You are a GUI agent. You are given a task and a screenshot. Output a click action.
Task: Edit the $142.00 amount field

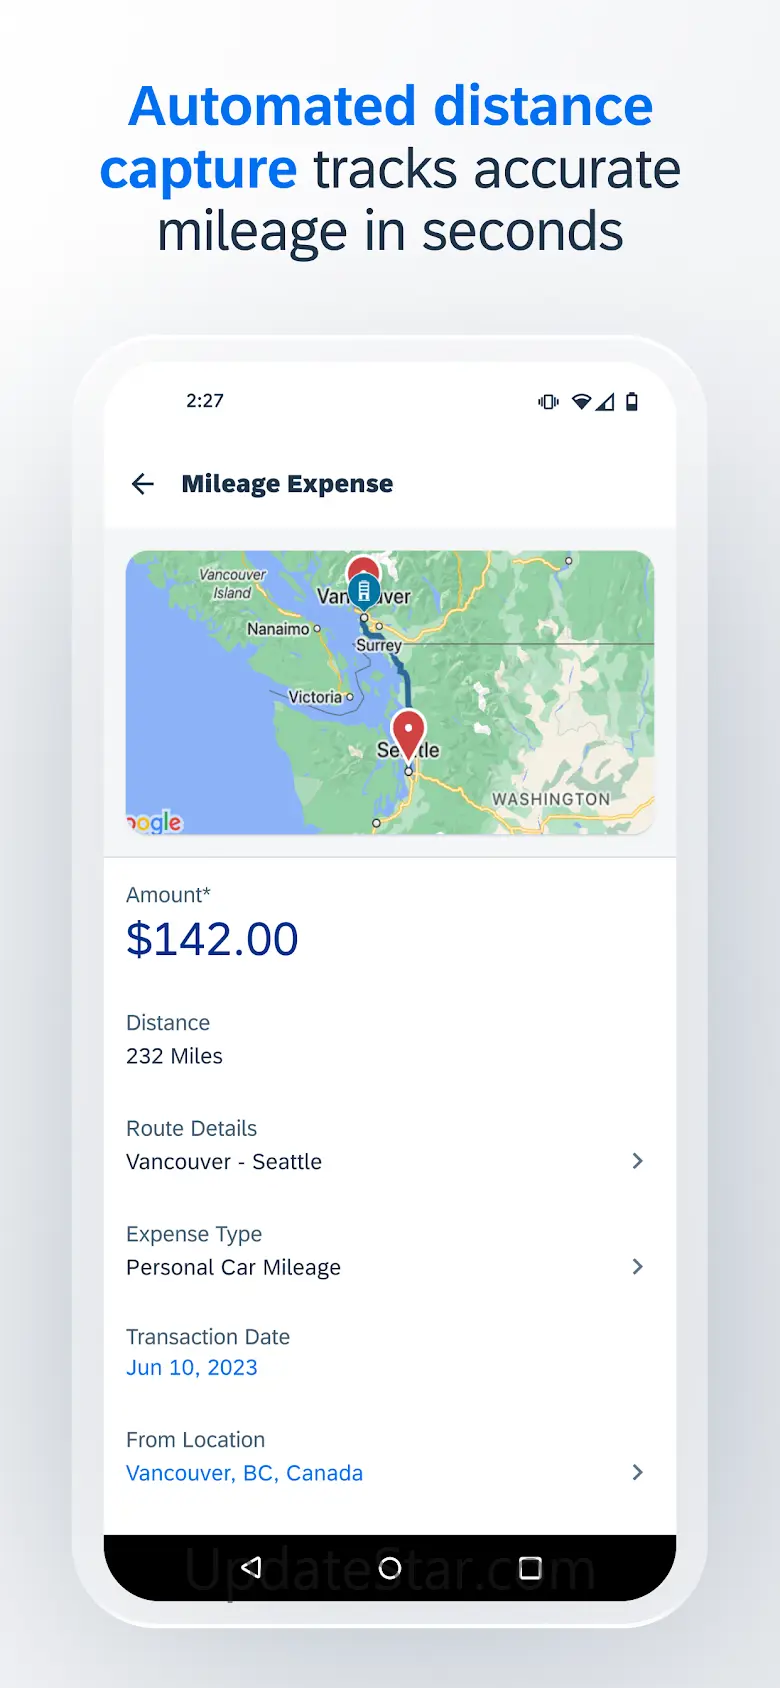(212, 940)
